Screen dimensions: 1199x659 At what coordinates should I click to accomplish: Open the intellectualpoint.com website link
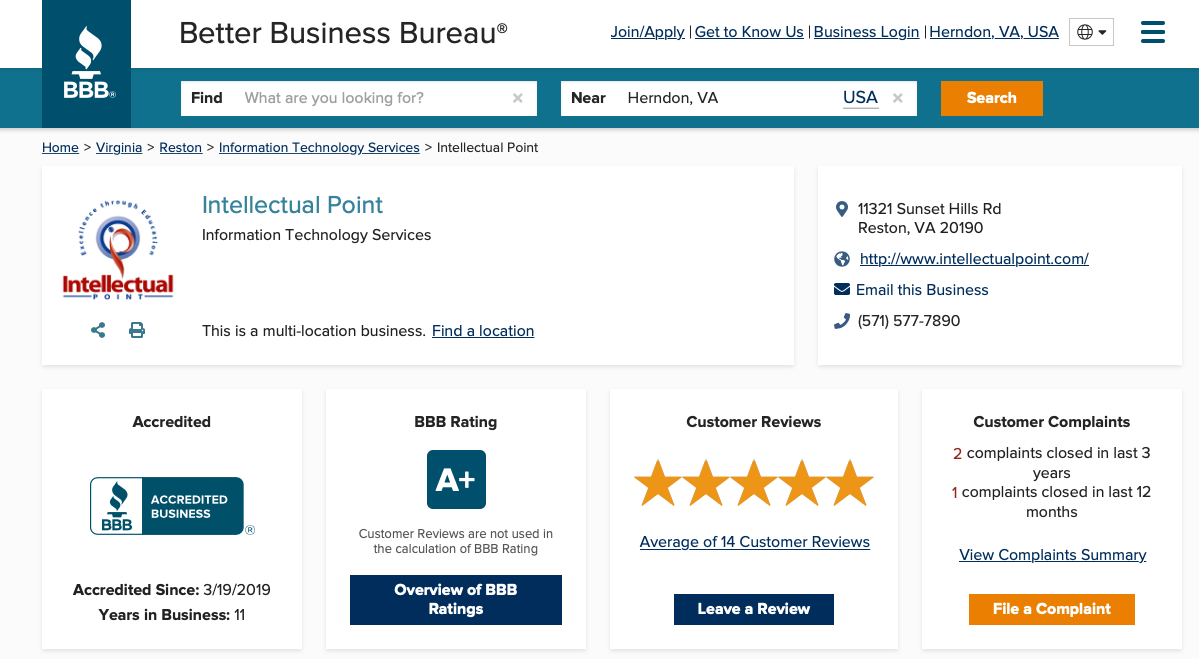point(974,259)
